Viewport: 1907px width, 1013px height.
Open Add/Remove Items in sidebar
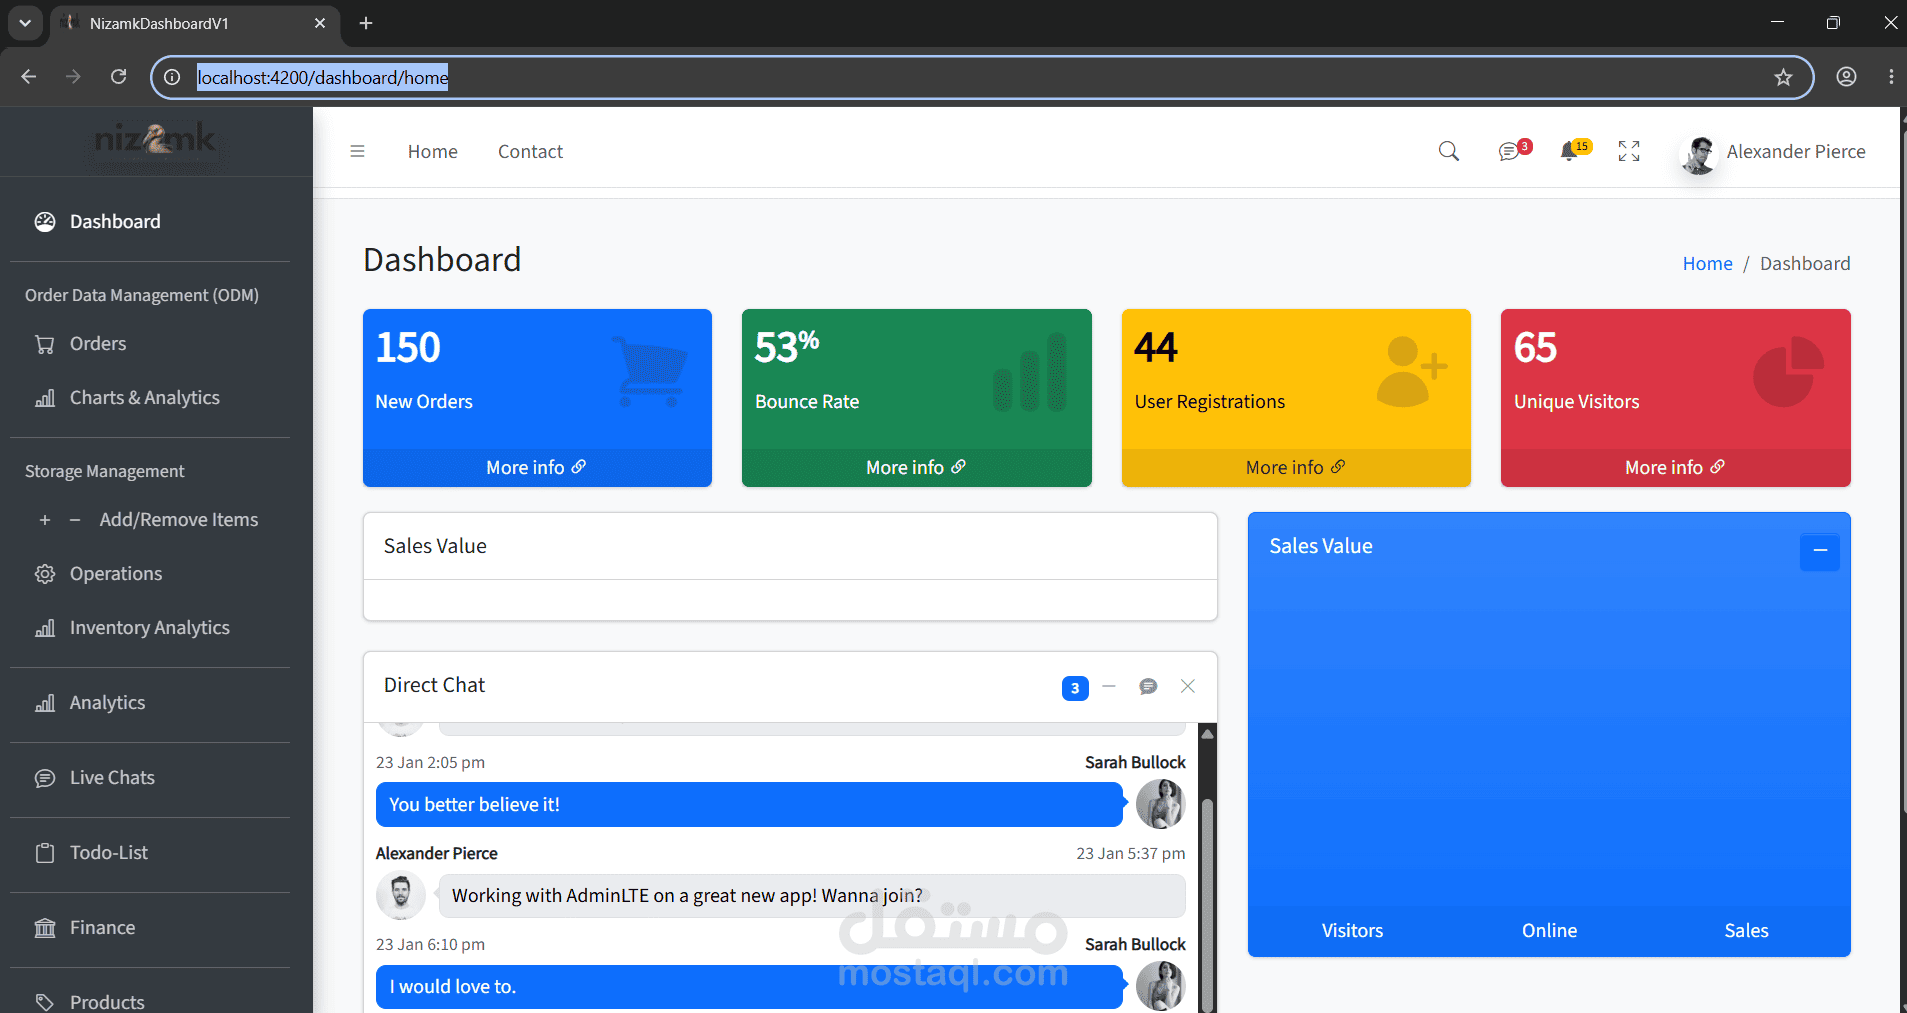click(150, 519)
